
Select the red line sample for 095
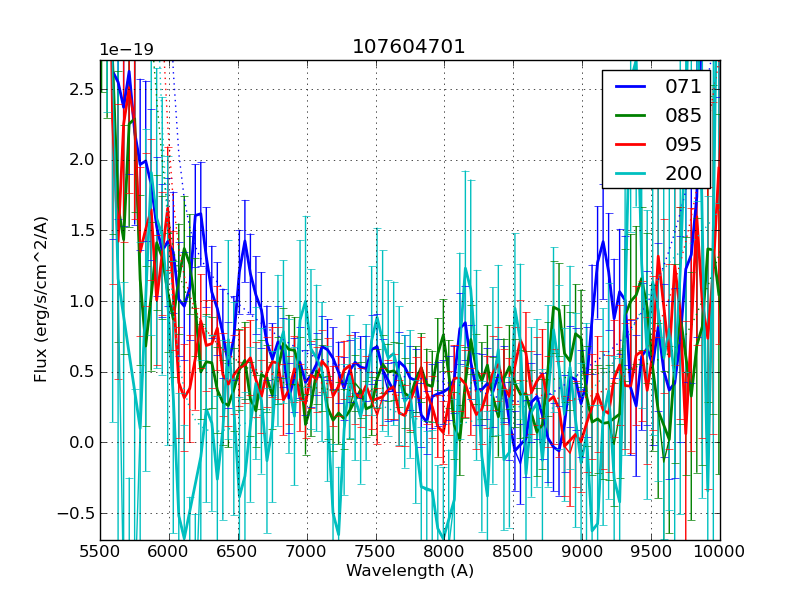click(x=630, y=144)
